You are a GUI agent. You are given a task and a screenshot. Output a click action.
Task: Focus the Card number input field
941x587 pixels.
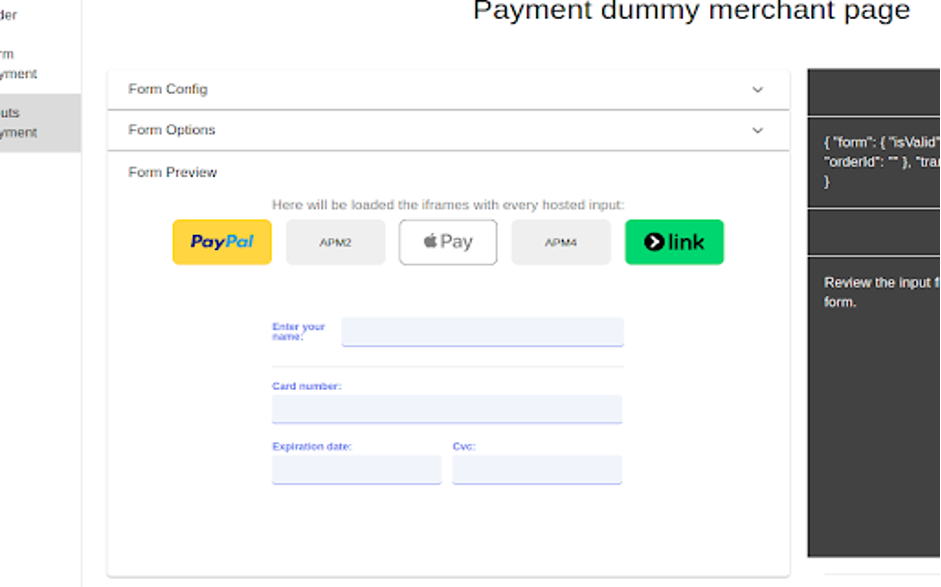(447, 409)
